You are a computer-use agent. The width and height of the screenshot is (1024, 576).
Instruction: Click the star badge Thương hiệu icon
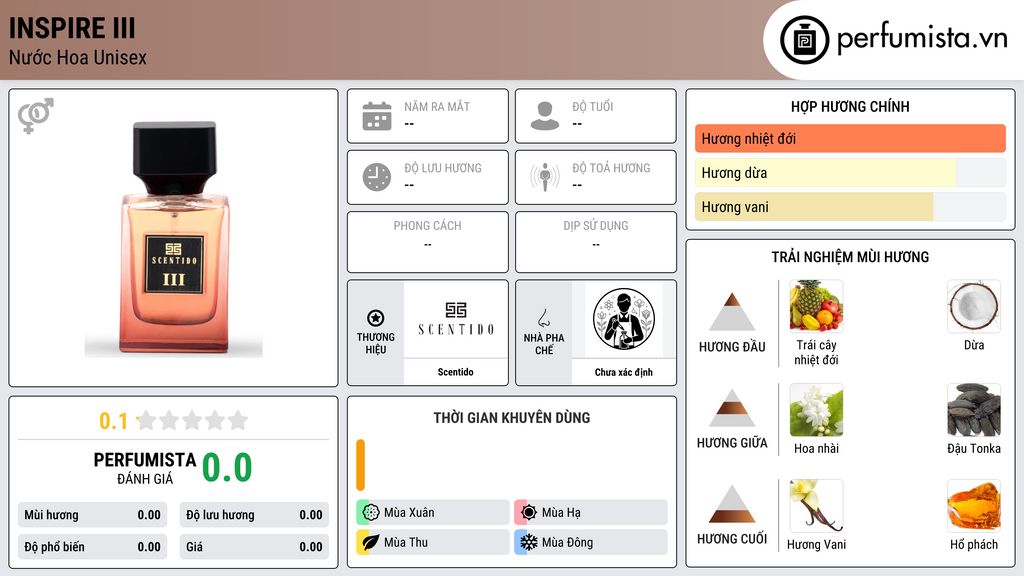[x=376, y=318]
